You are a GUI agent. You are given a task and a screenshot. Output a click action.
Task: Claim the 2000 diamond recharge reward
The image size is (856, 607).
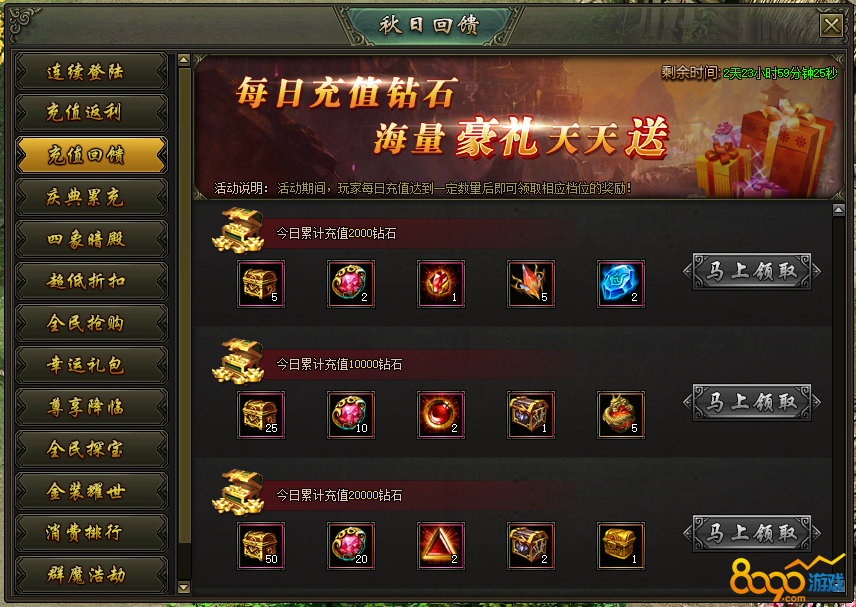point(752,271)
